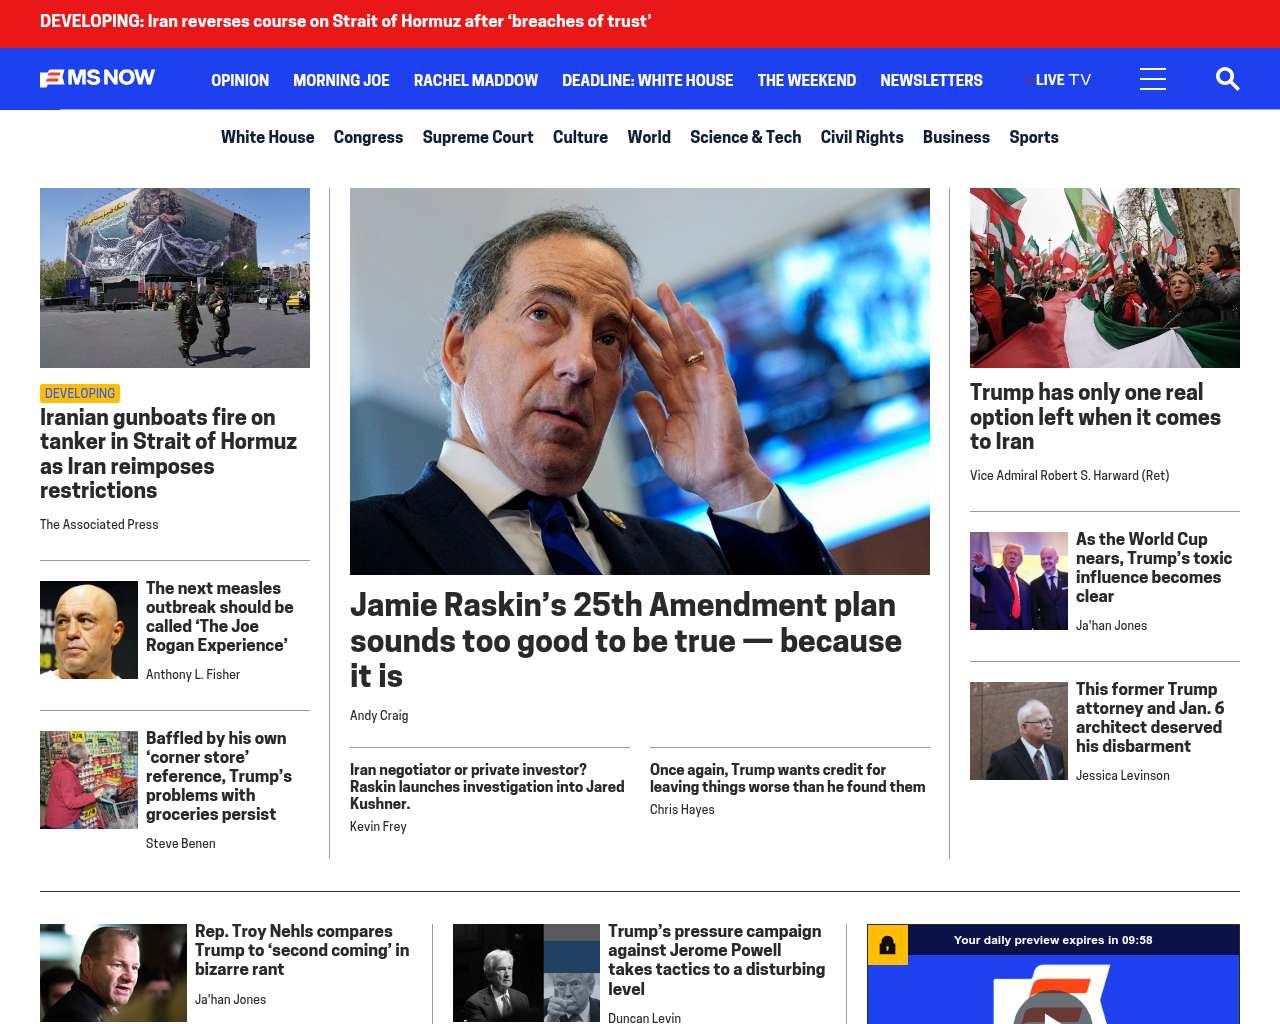Select Deadline: White House in navigation
The height and width of the screenshot is (1024, 1280).
point(647,80)
